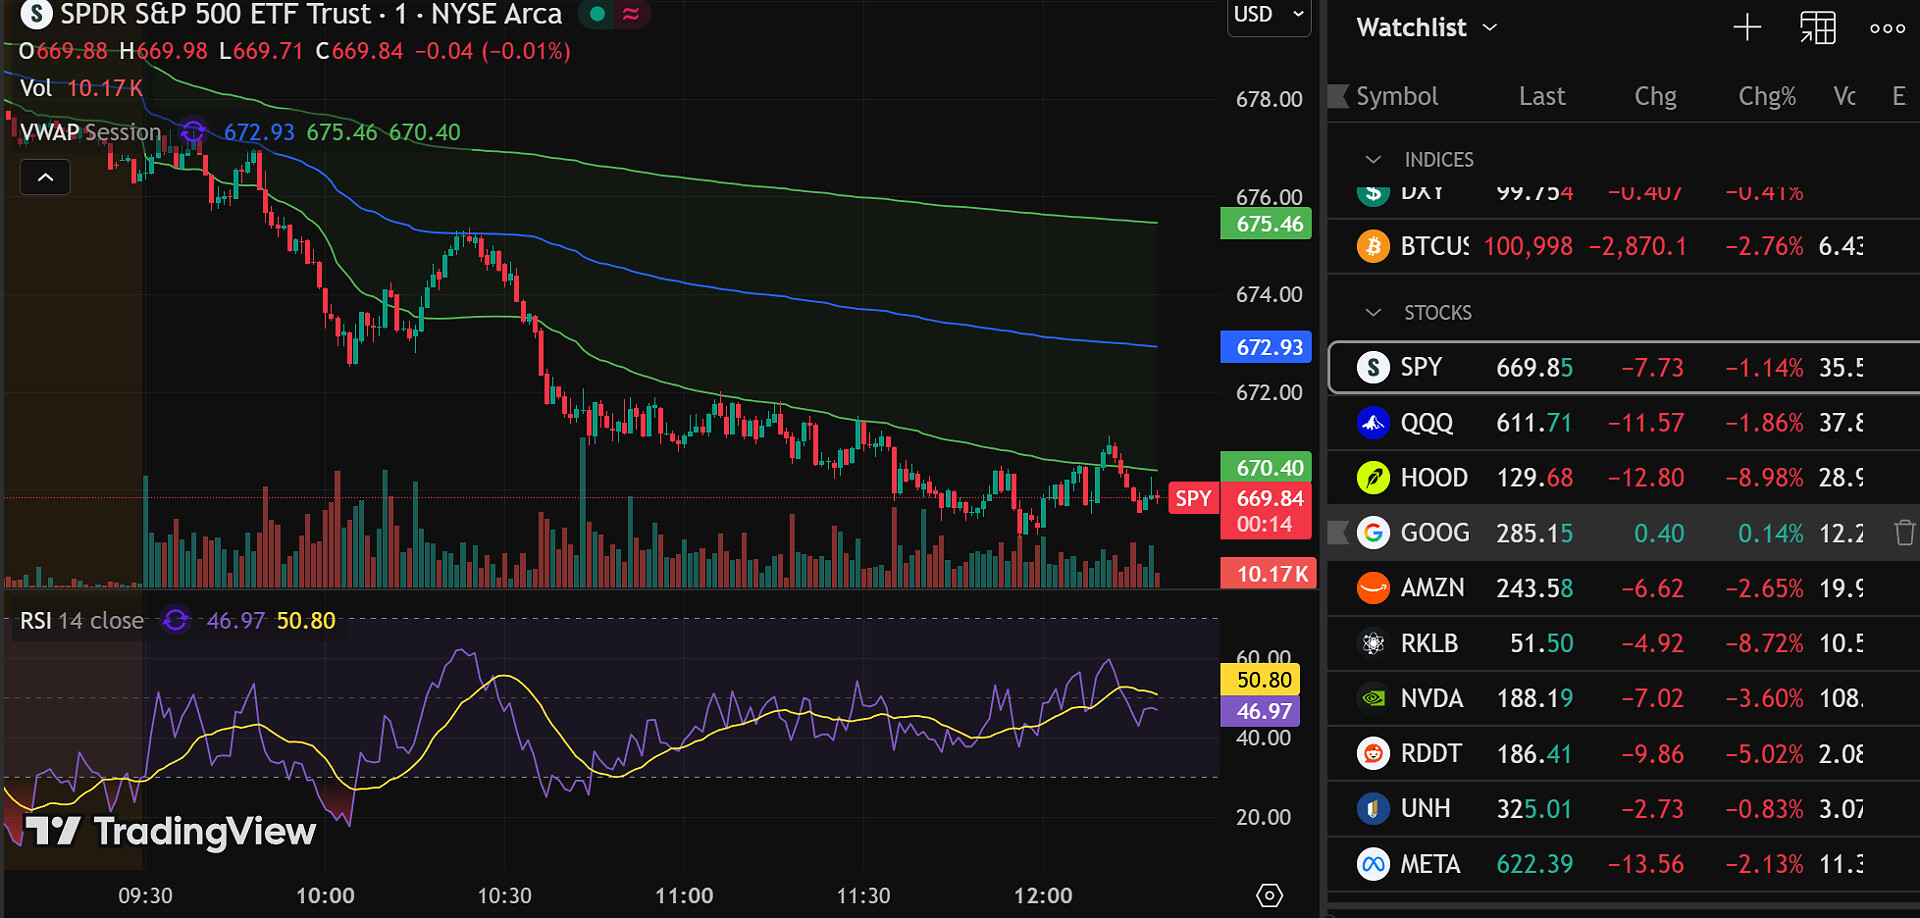Click the 10:30 time axis label
This screenshot has height=918, width=1920.
point(504,895)
